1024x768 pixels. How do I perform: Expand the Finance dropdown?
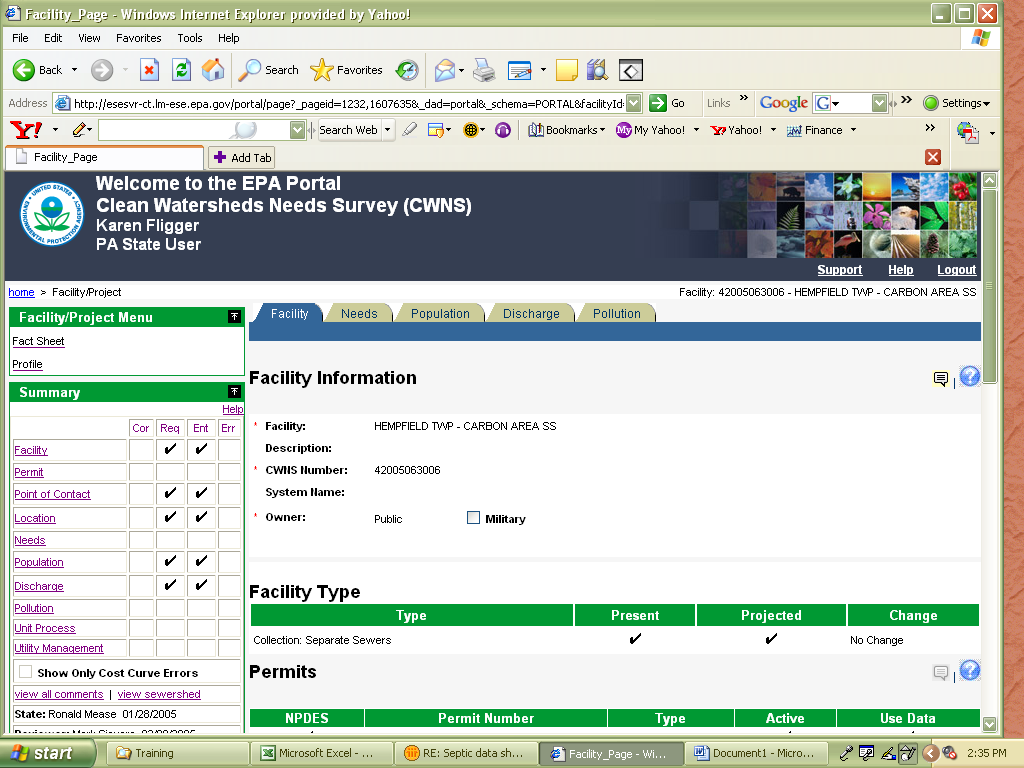(853, 130)
